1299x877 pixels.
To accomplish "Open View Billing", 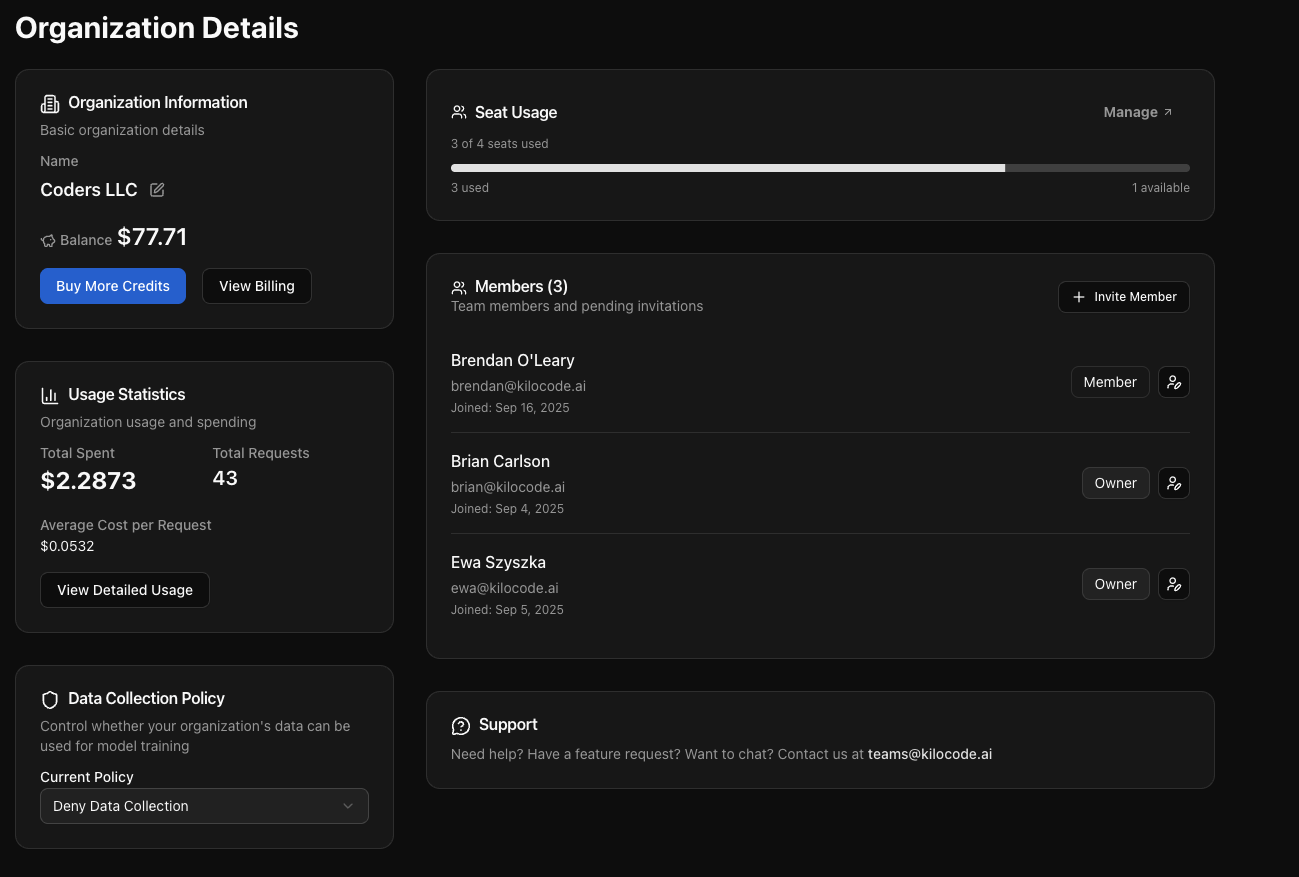I will [257, 286].
